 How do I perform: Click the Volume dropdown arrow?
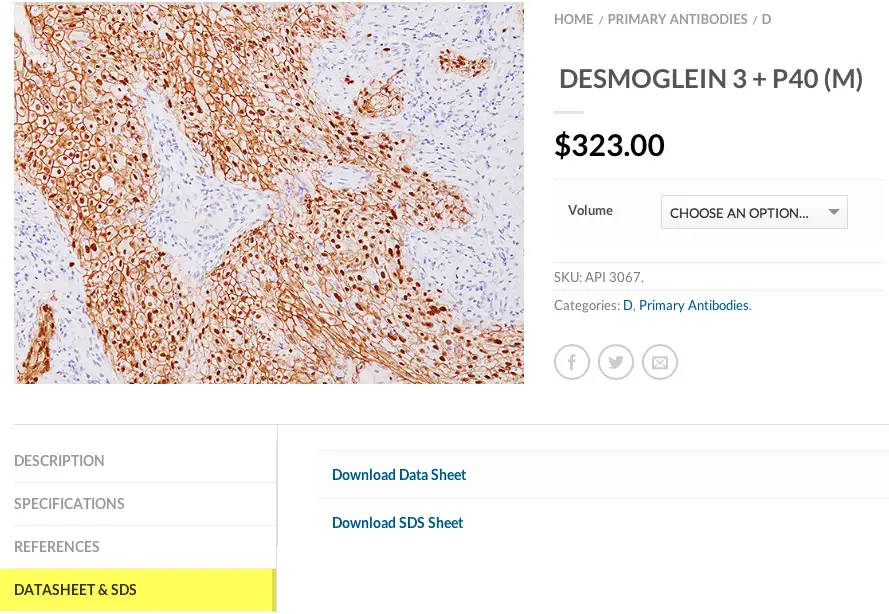tap(834, 212)
